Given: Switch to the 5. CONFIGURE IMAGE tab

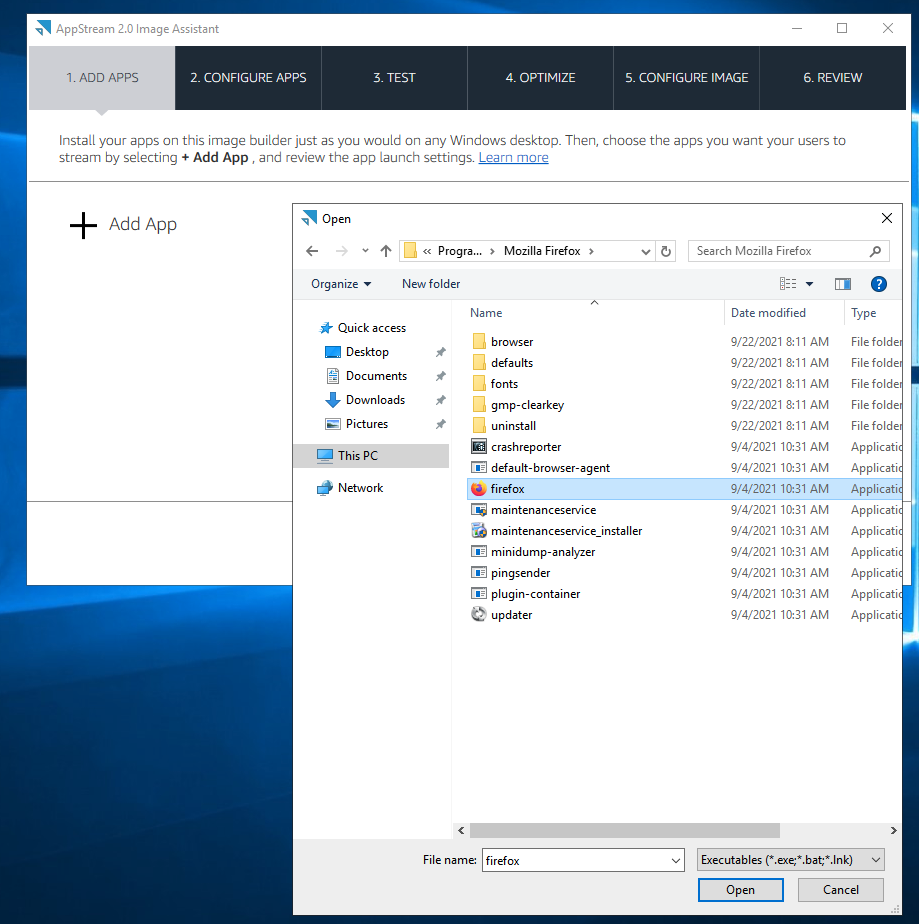Looking at the screenshot, I should (686, 78).
